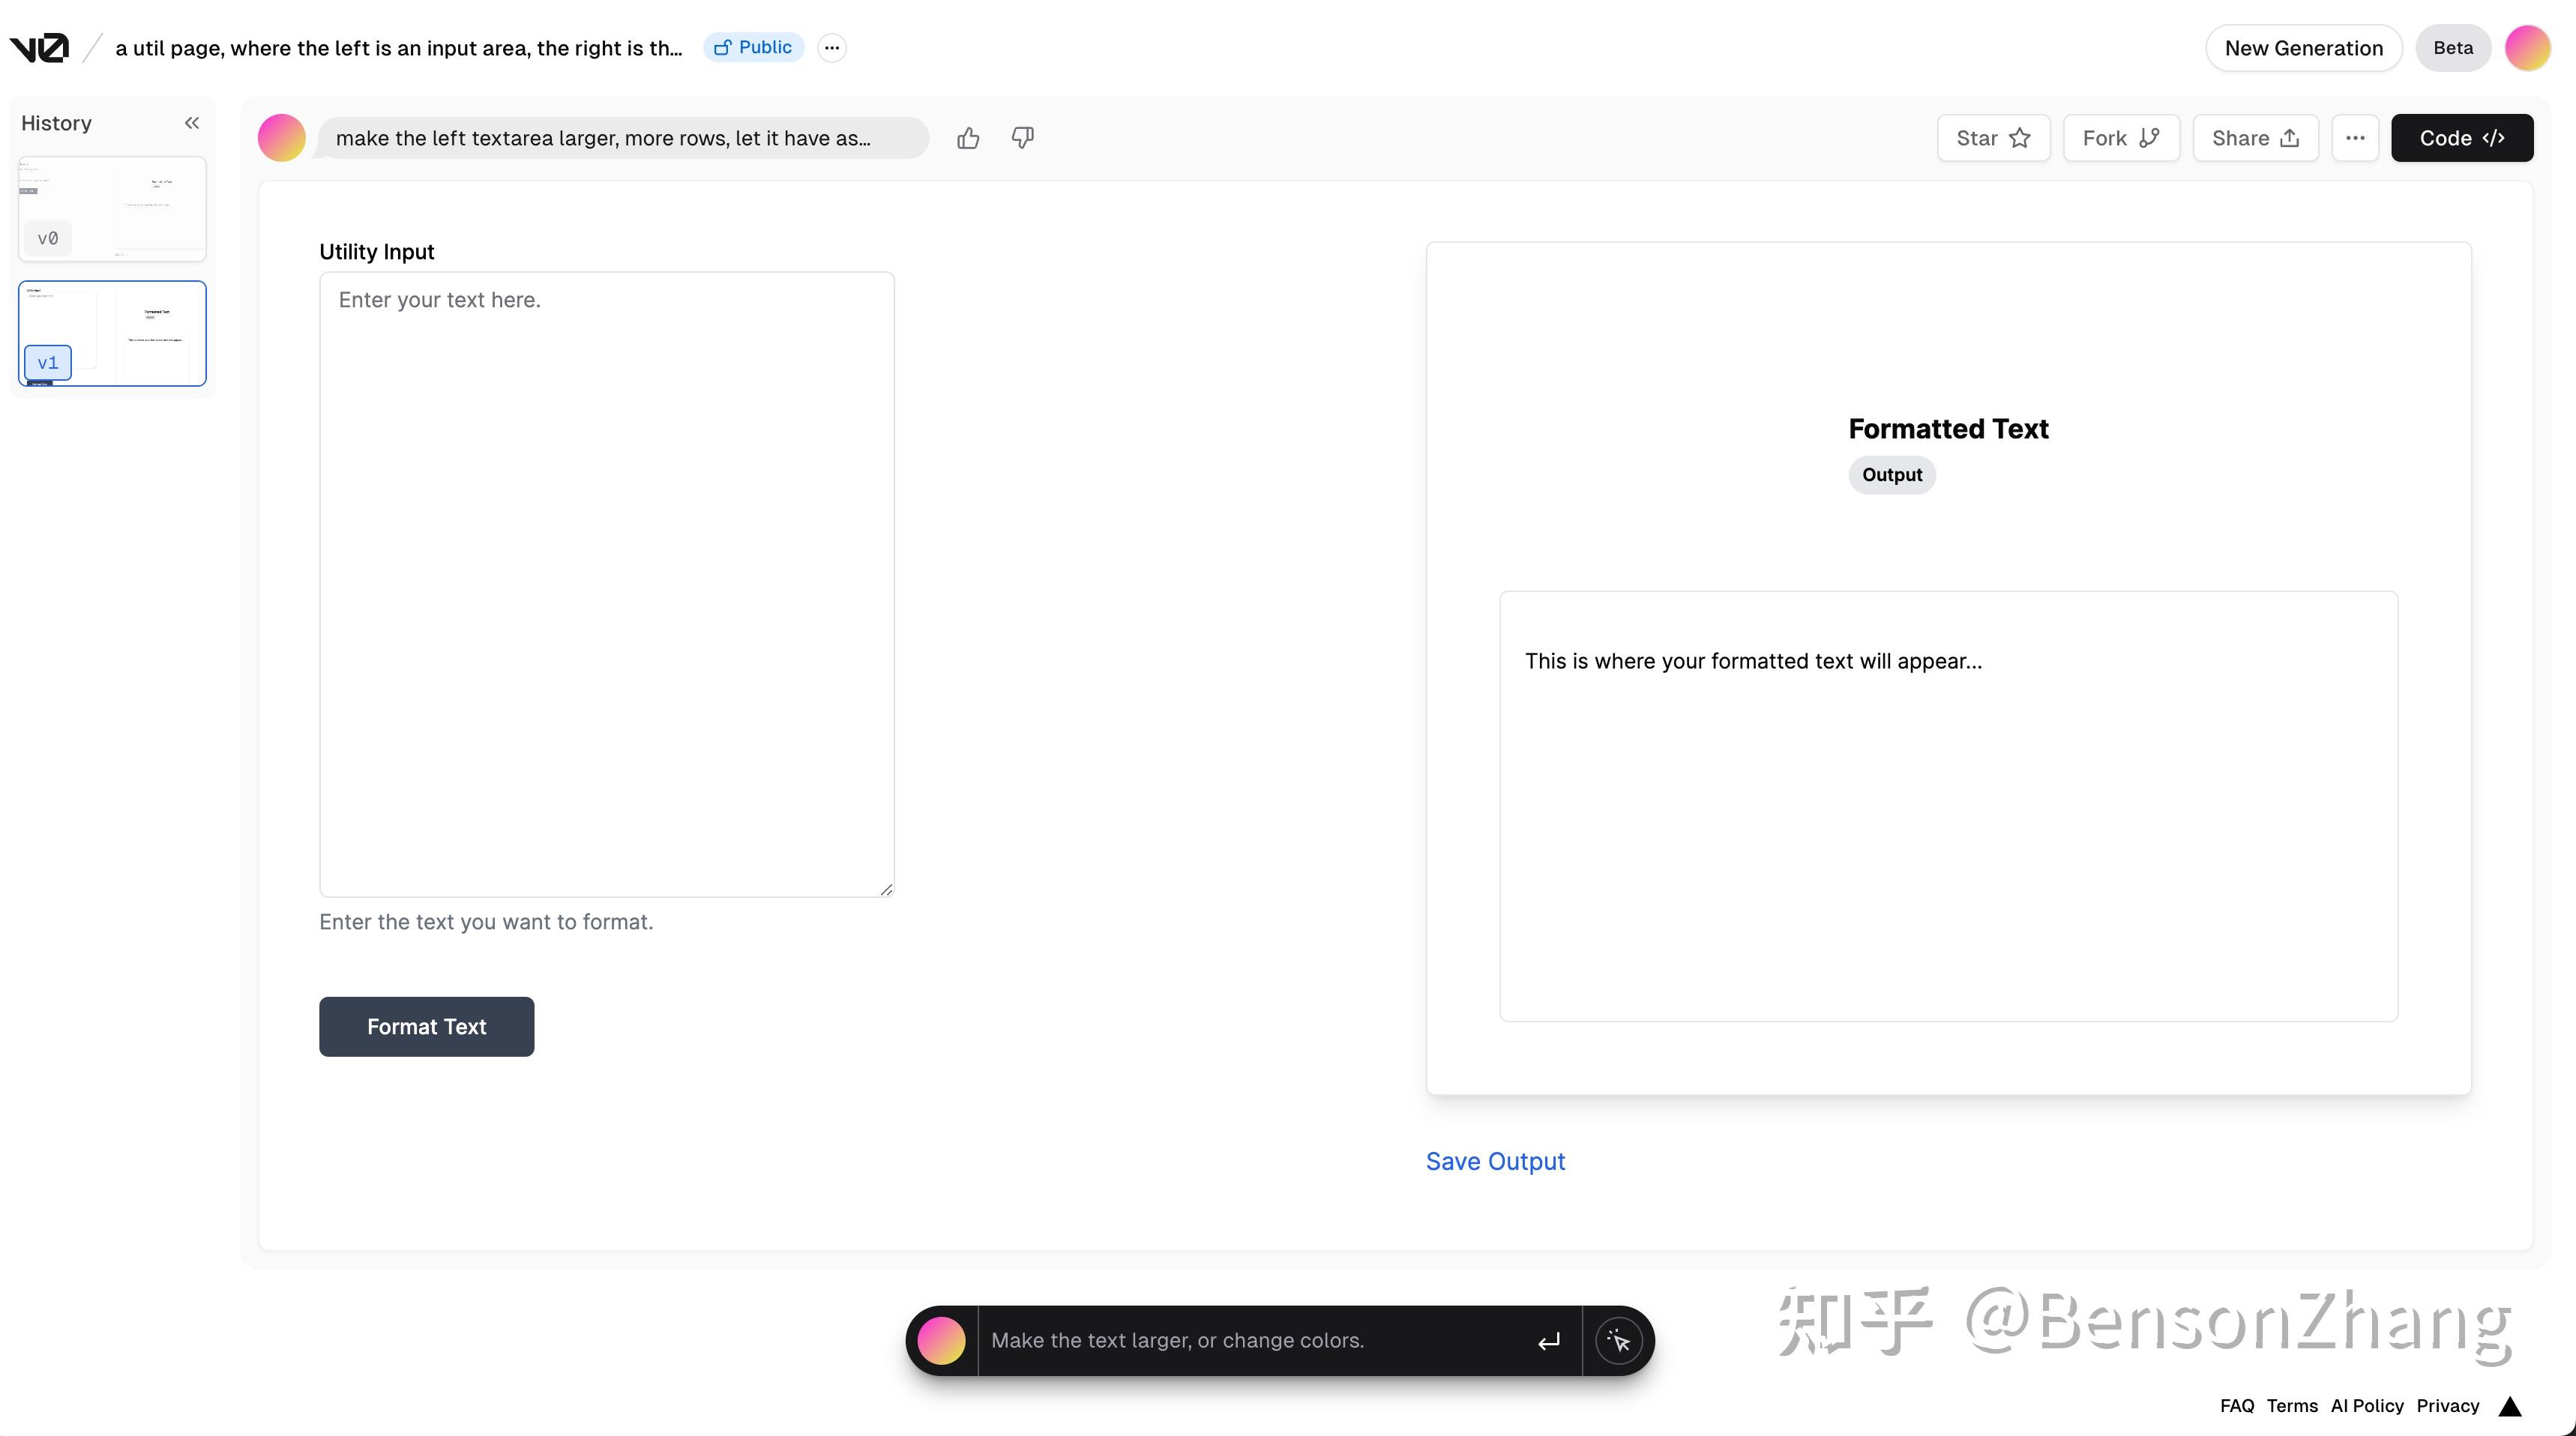Submit prompt with the enter arrow icon
2576x1436 pixels.
[1548, 1341]
